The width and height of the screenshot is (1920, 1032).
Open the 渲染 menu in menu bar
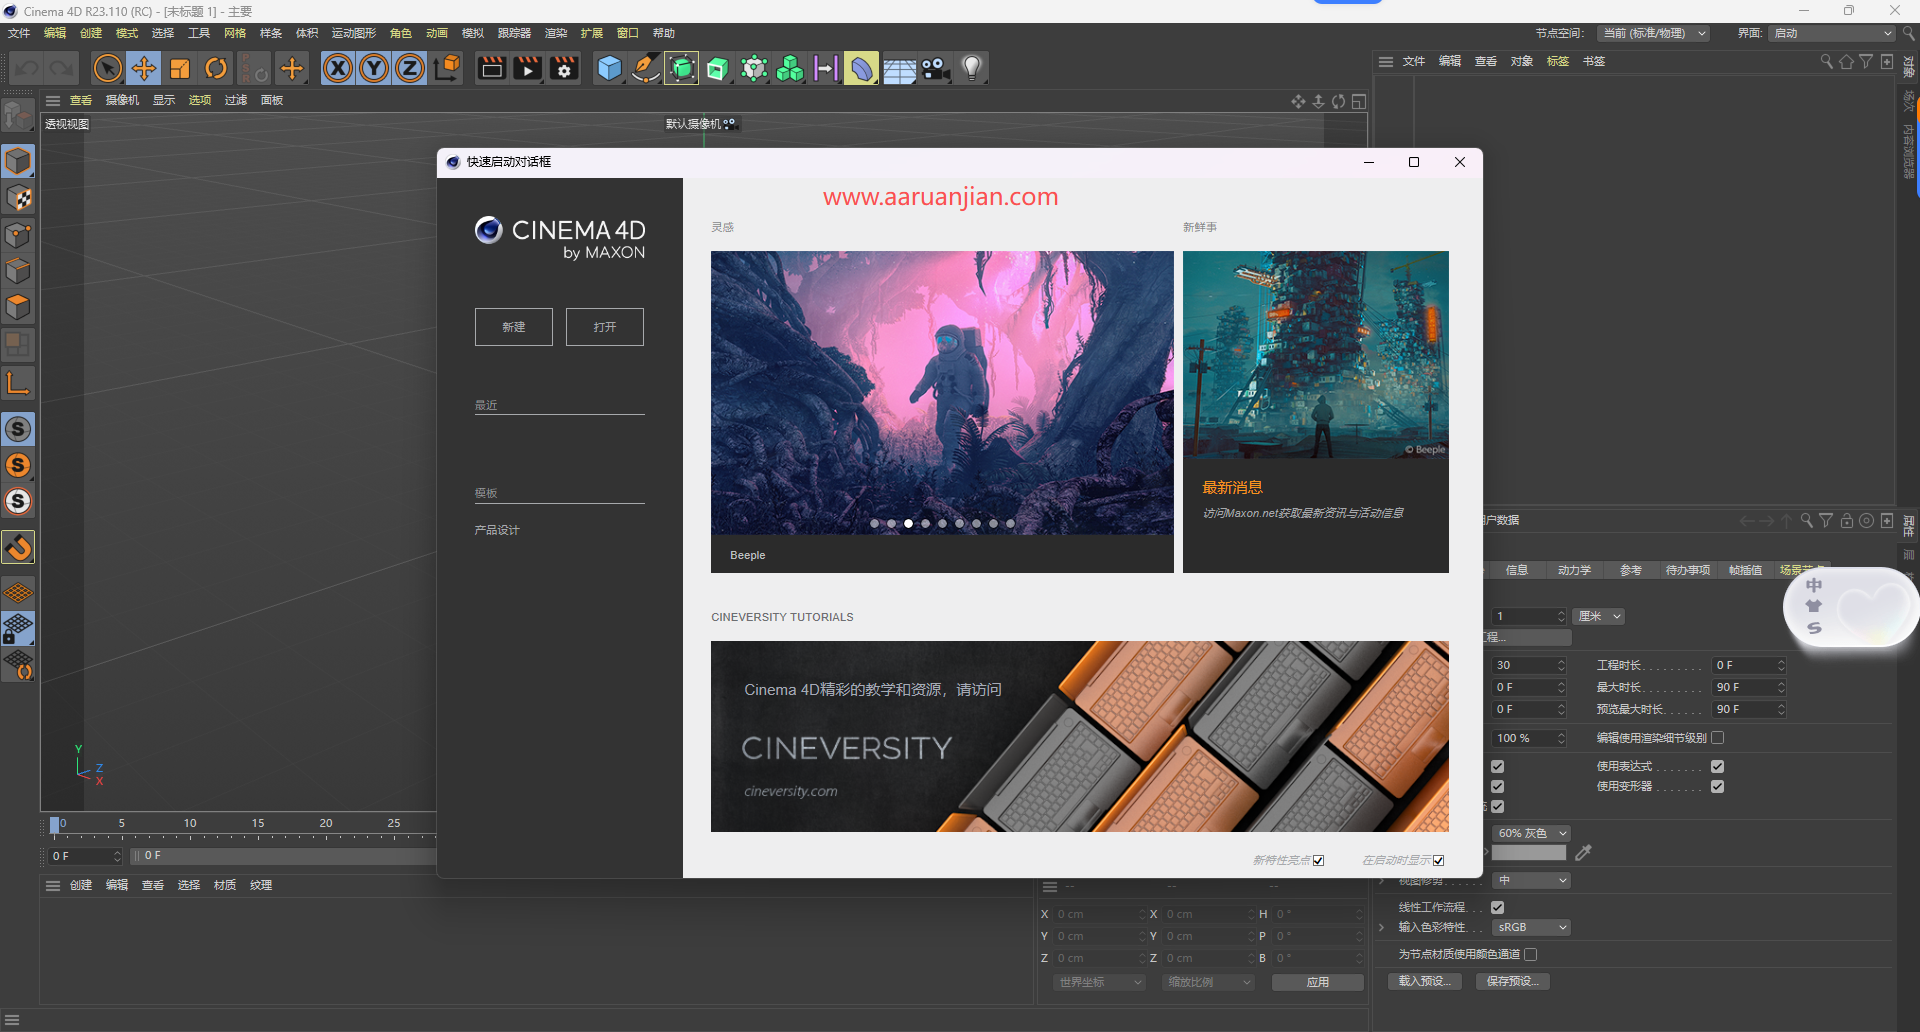556,33
